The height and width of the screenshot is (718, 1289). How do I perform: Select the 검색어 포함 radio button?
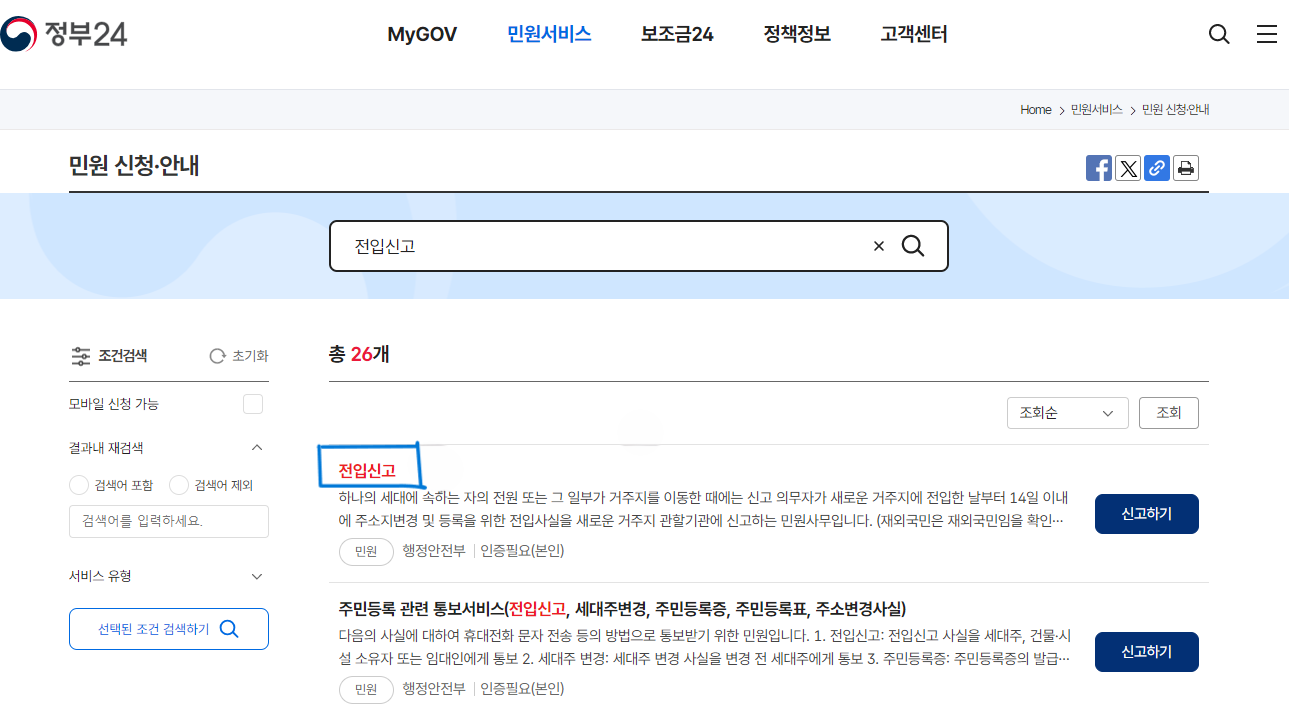tap(79, 485)
